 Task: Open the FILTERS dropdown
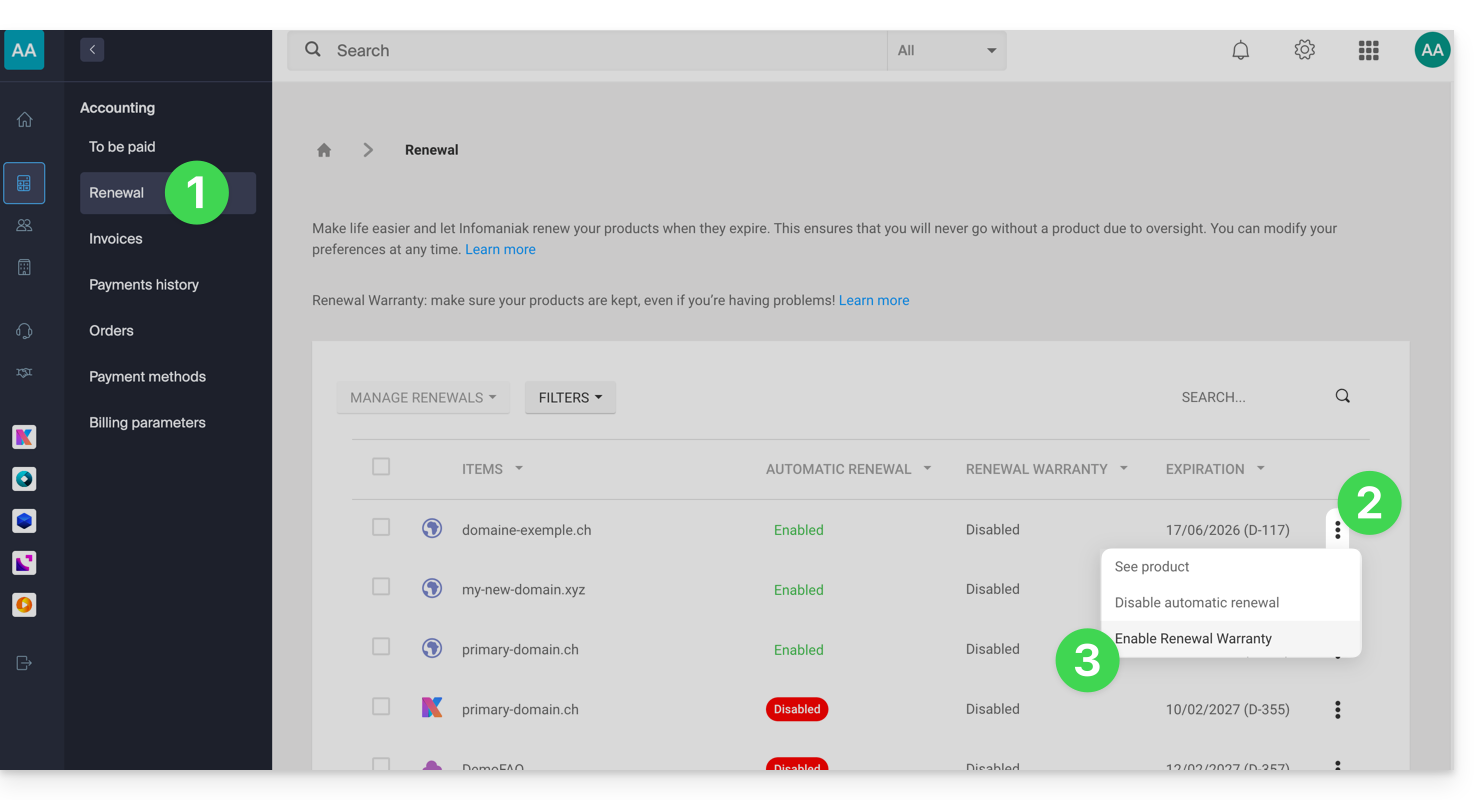click(x=570, y=397)
